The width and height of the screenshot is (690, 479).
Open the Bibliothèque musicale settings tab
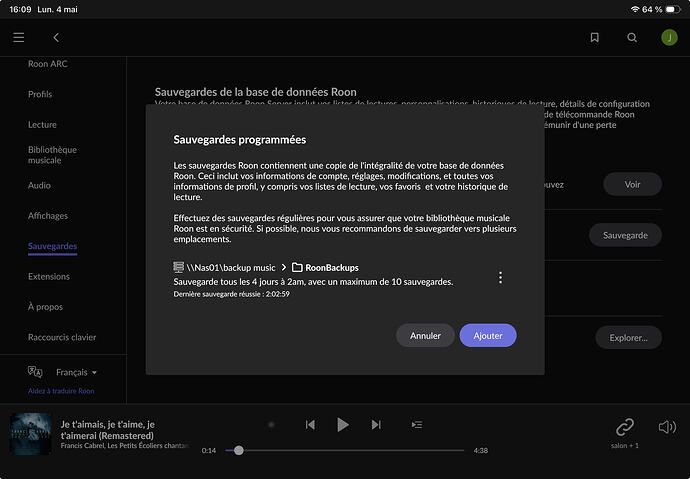point(52,155)
